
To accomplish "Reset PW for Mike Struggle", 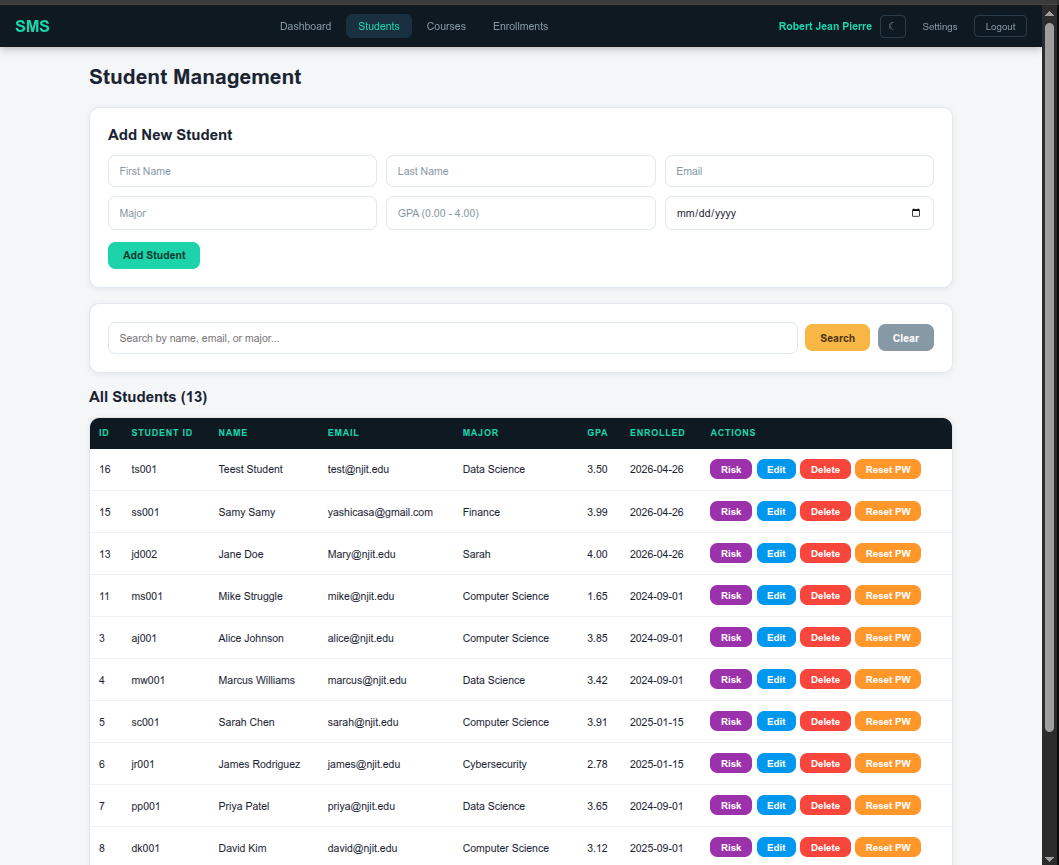I will coord(887,596).
